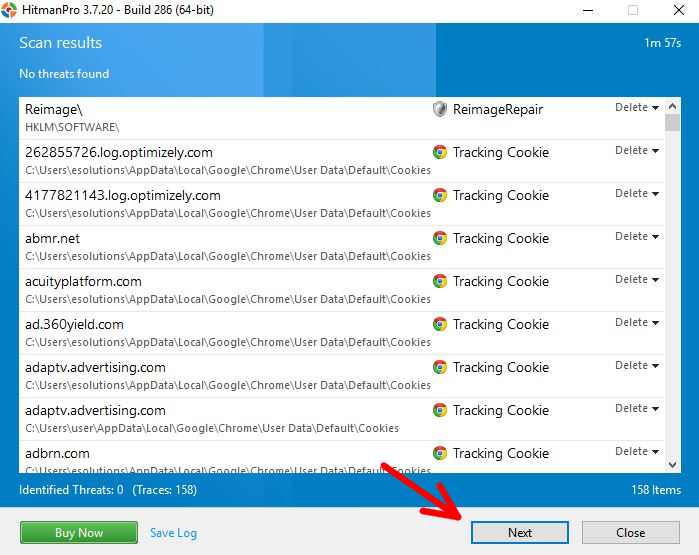
Task: Click Chrome icon in ad.360yield.com row
Action: (x=440, y=324)
